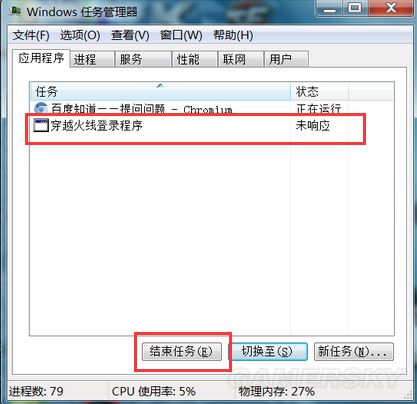Click the 结束任务(E) button
The image size is (417, 404).
point(182,351)
